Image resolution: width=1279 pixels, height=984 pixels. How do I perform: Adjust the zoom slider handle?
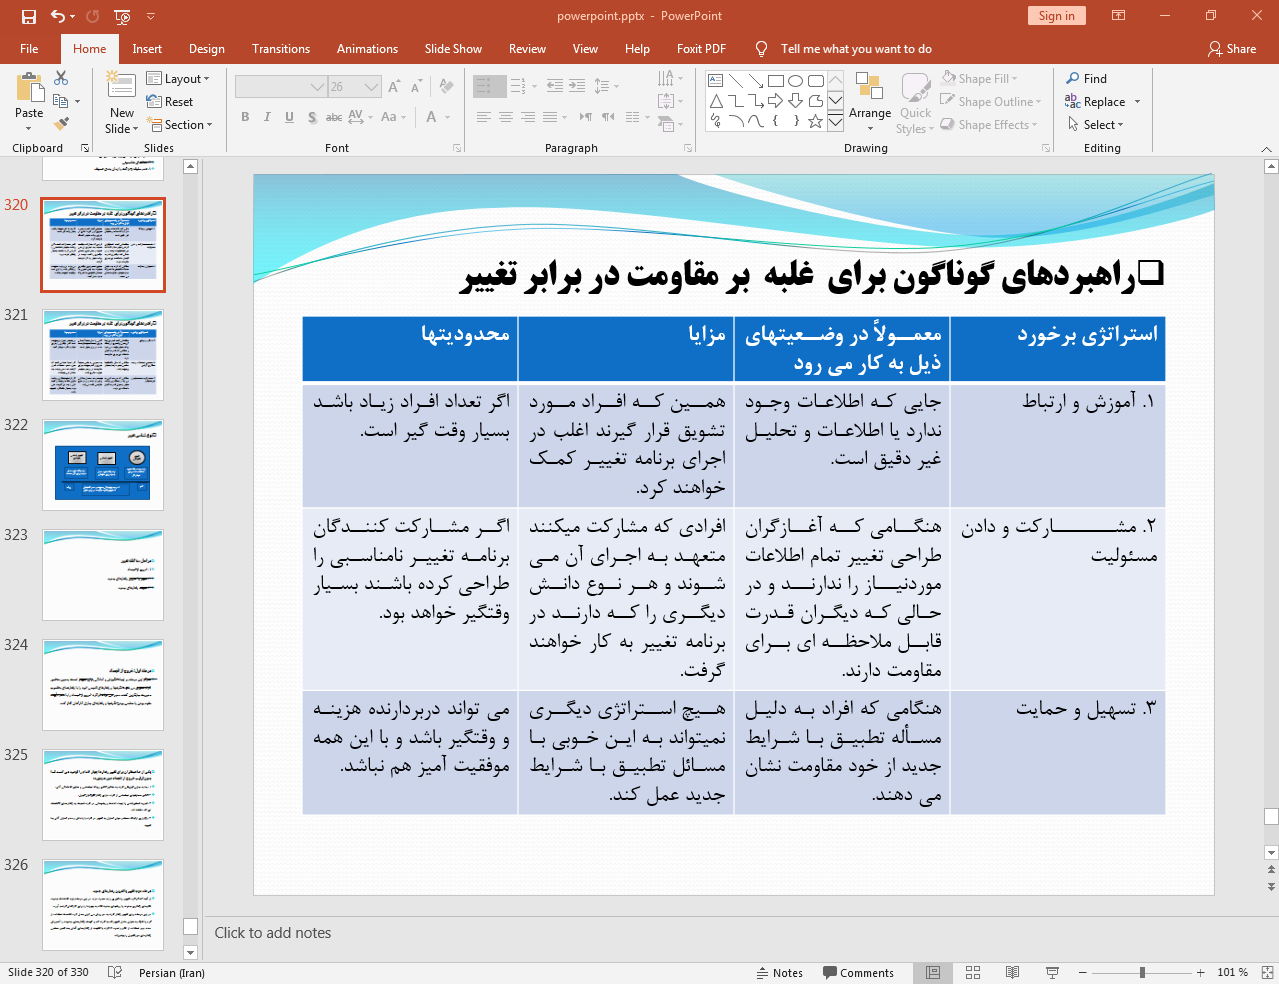[1142, 973]
